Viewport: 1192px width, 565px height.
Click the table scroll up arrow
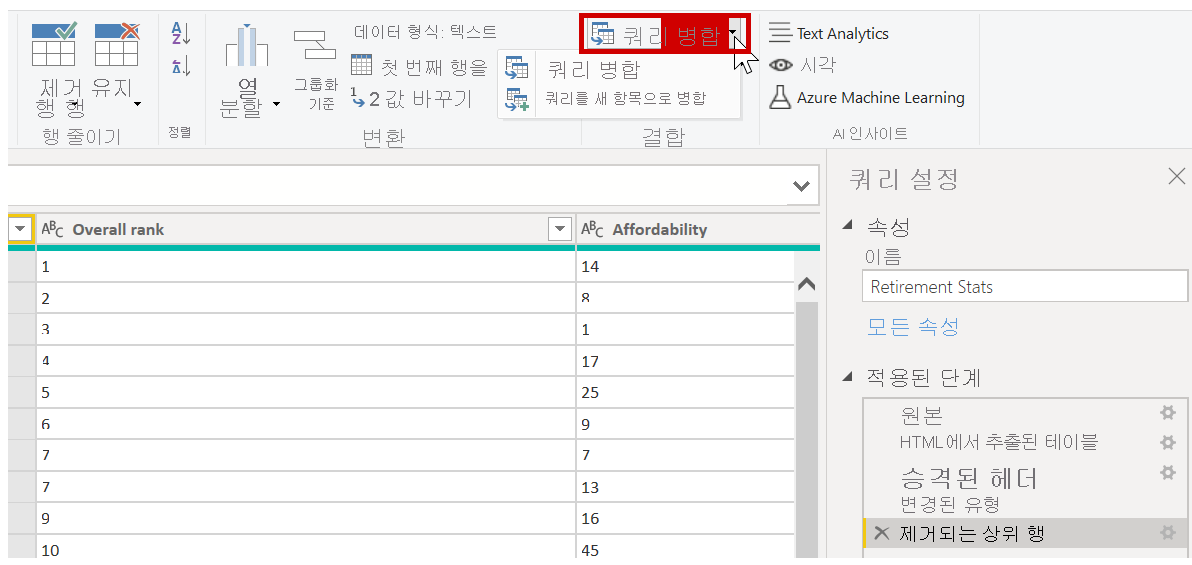tap(807, 285)
